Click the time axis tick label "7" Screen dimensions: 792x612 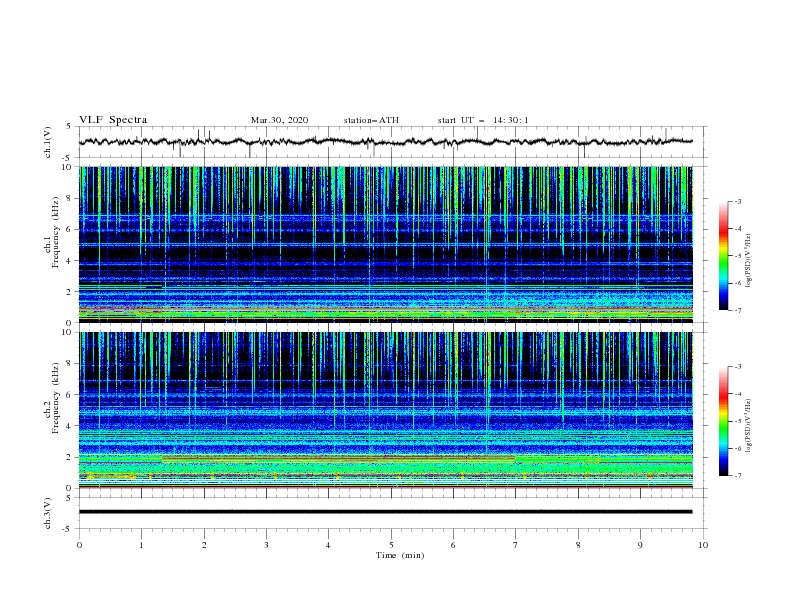[x=516, y=545]
